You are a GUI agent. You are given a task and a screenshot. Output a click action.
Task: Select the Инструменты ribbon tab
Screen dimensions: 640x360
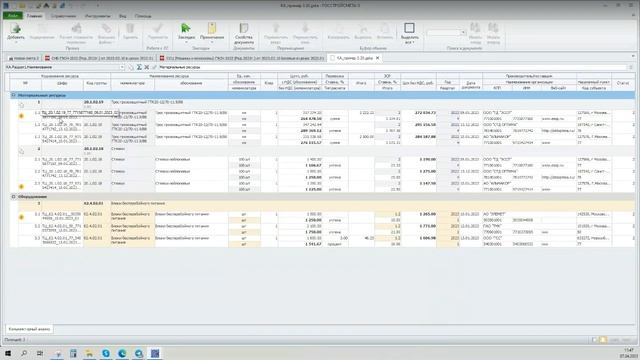click(98, 16)
